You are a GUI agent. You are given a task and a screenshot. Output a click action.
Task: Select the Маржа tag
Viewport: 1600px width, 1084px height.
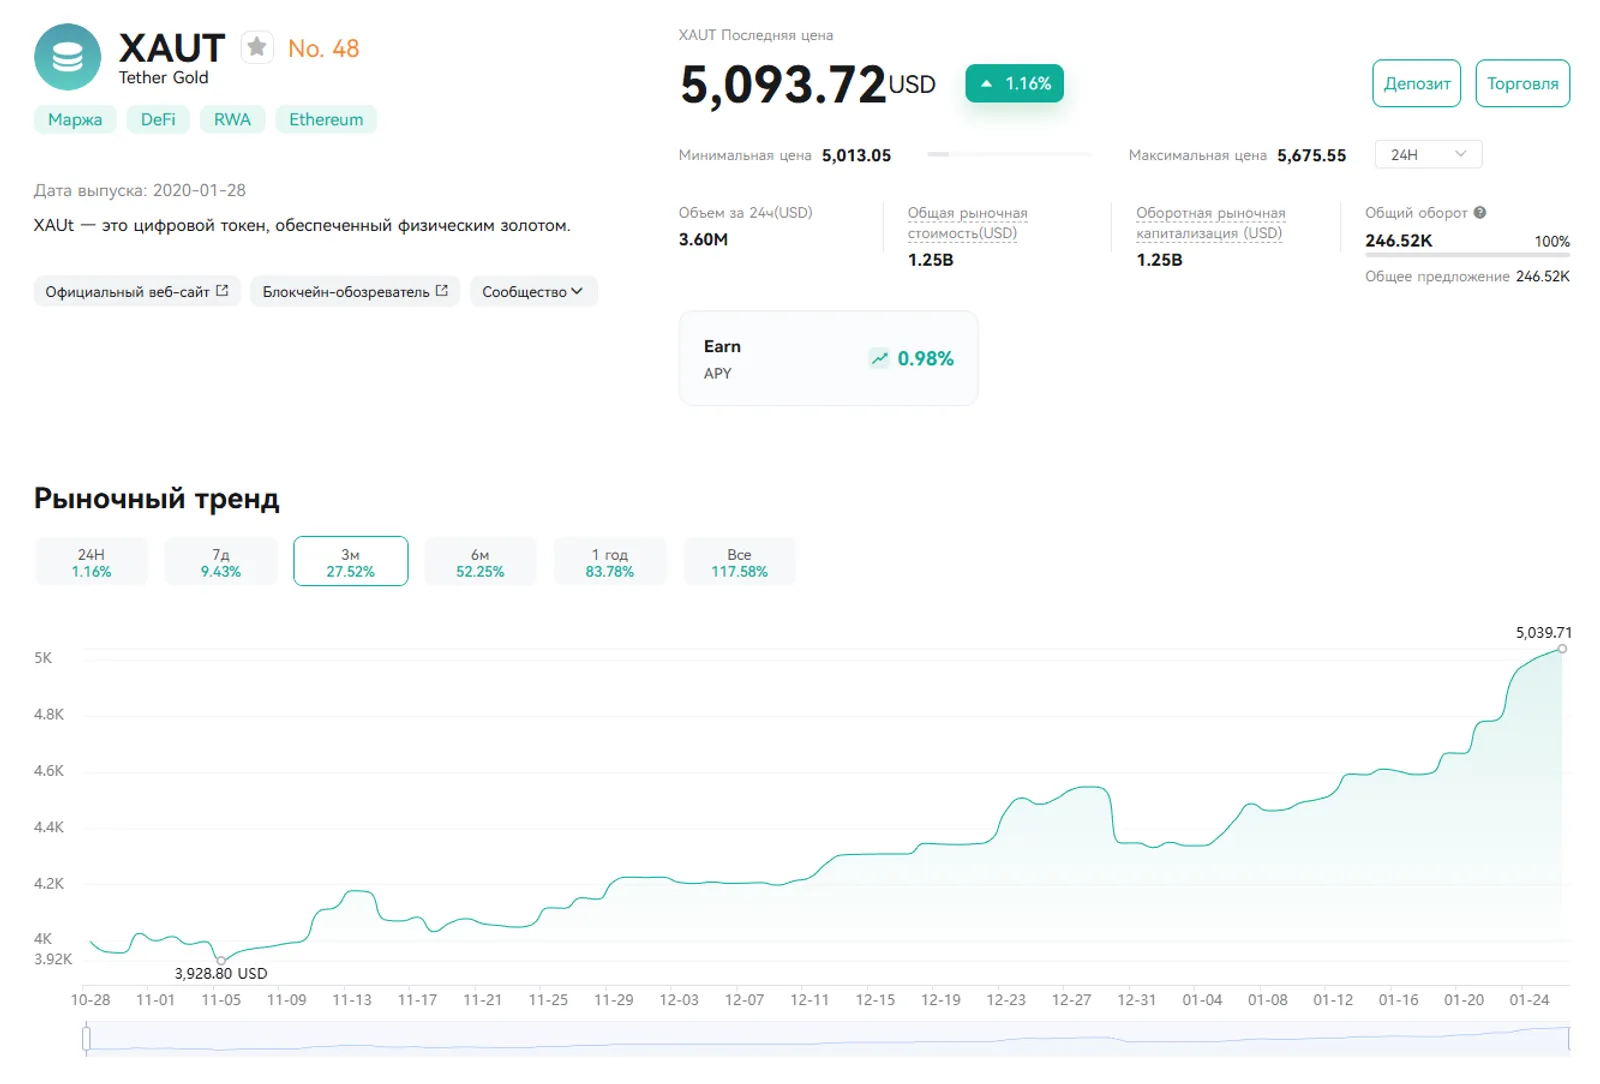pos(75,119)
